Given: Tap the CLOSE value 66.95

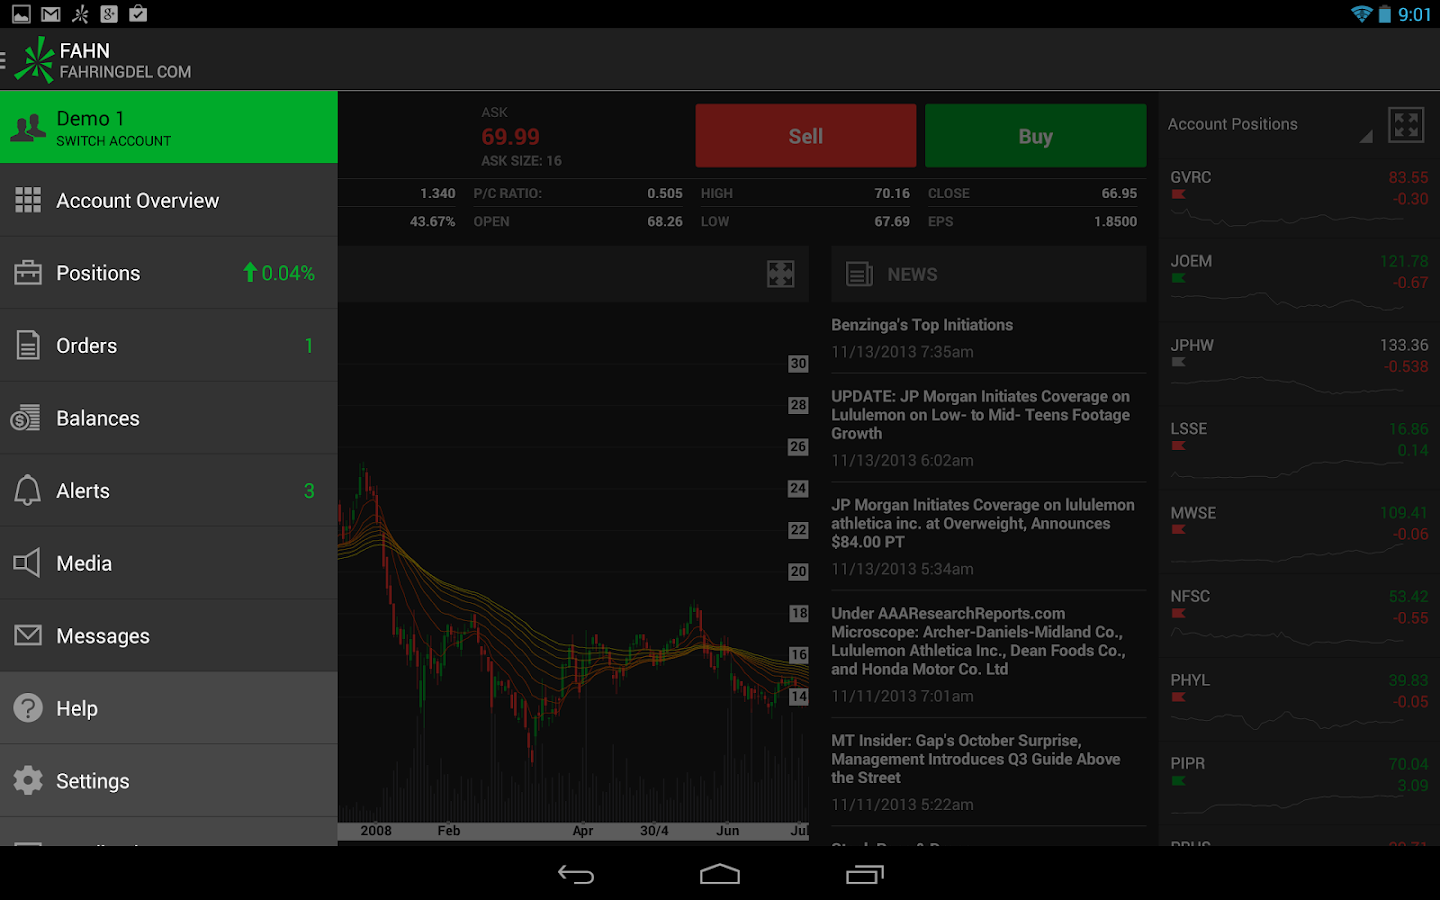Looking at the screenshot, I should coord(1119,193).
